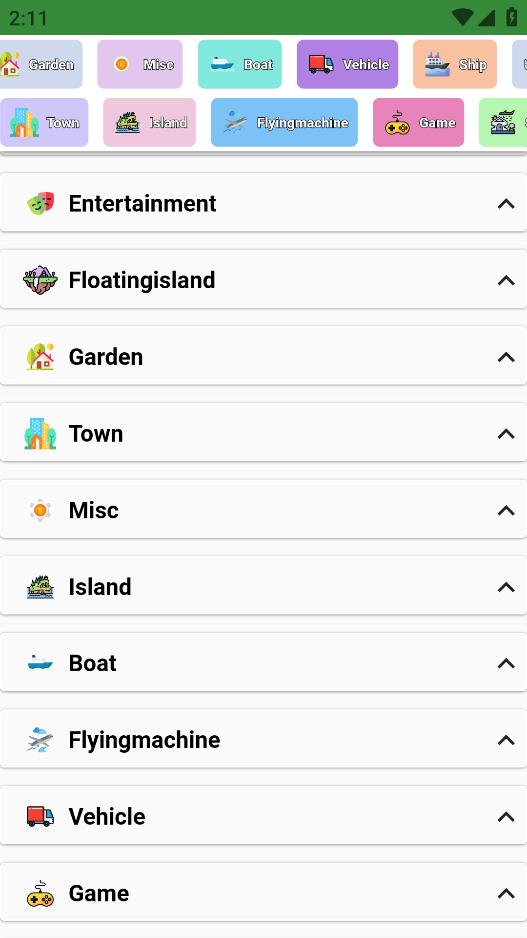The width and height of the screenshot is (527, 938).
Task: Tap the city buildings icon beside Town row
Action: point(40,433)
